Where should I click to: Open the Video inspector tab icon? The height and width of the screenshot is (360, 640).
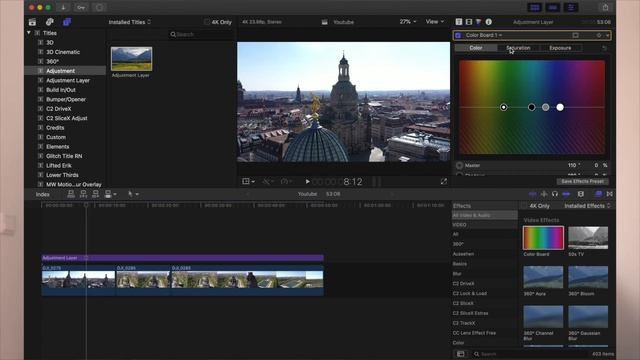459,22
